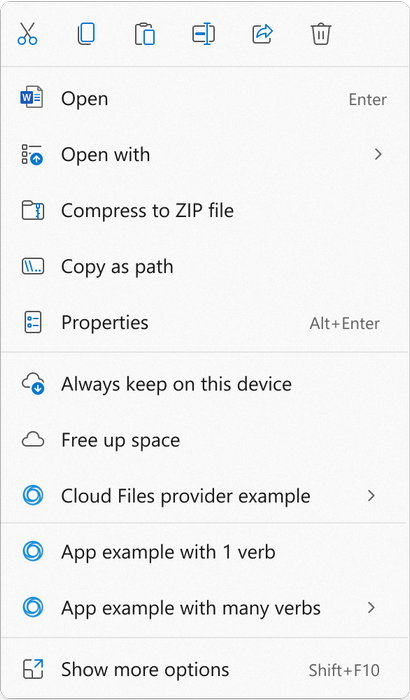Viewport: 410px width, 700px height.
Task: Click the Free up space entry
Action: point(205,440)
